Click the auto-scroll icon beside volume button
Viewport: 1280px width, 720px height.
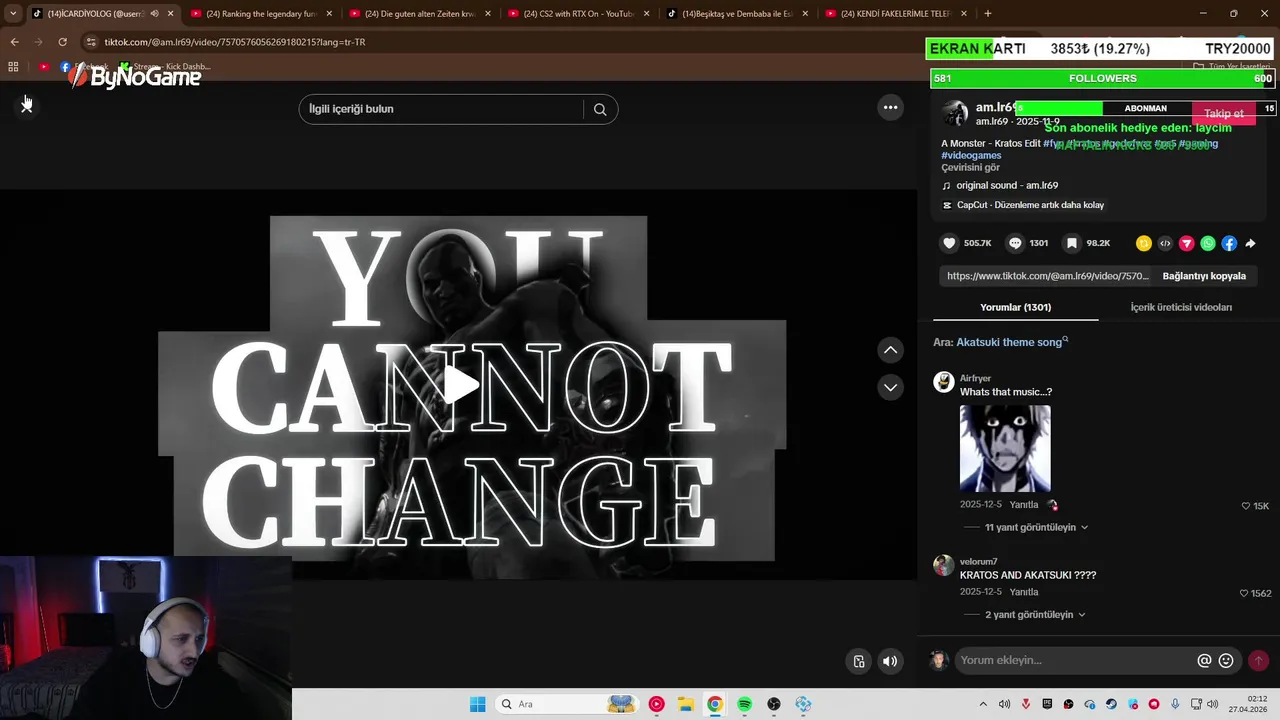[x=858, y=661]
